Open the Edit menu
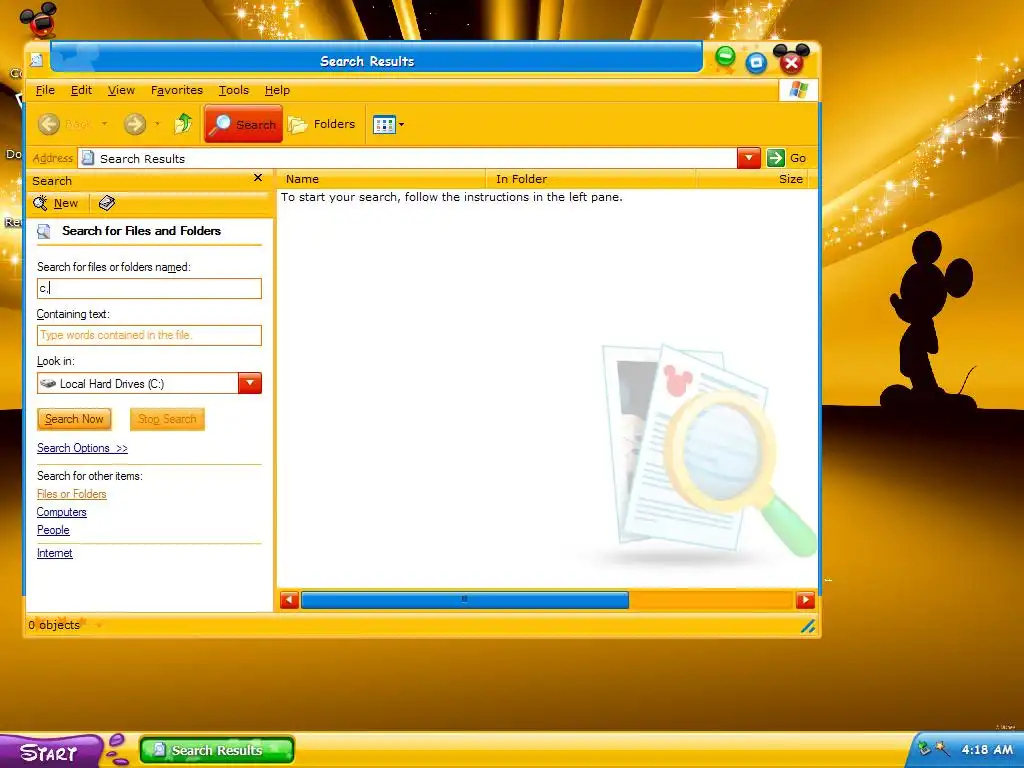This screenshot has height=768, width=1024. coord(81,90)
